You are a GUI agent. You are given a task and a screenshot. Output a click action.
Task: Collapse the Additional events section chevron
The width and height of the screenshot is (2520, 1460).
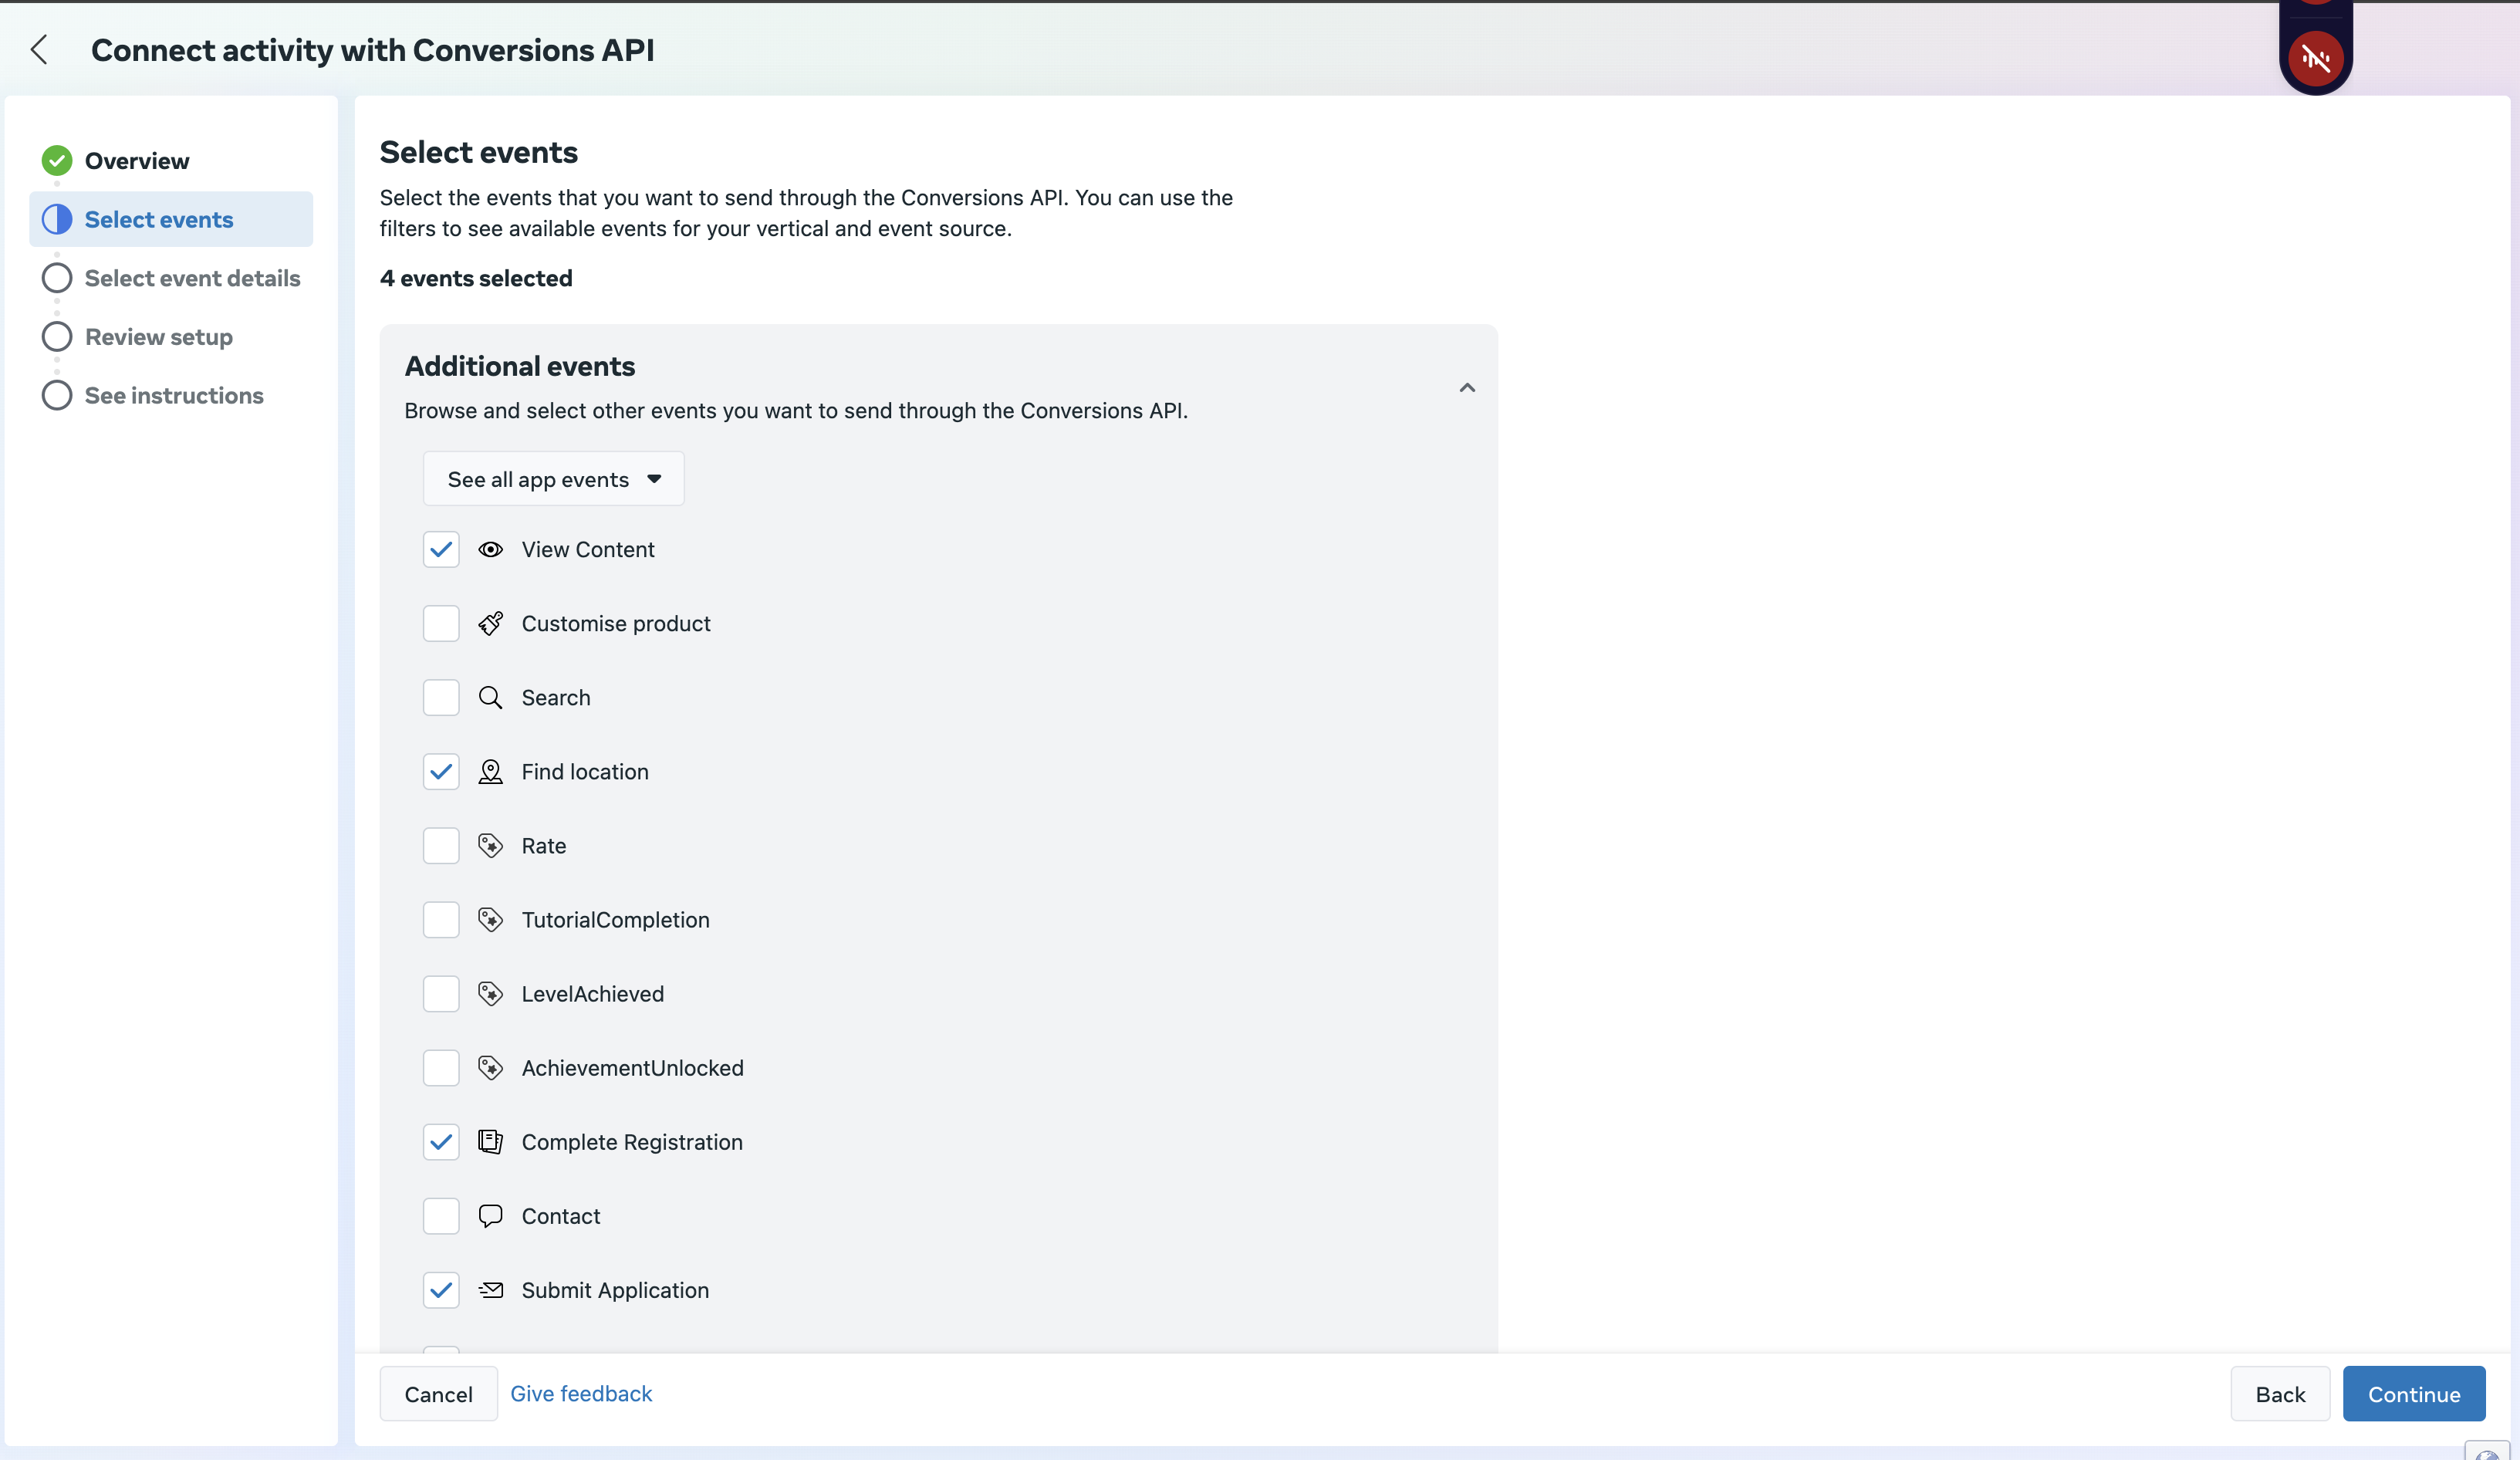1466,387
